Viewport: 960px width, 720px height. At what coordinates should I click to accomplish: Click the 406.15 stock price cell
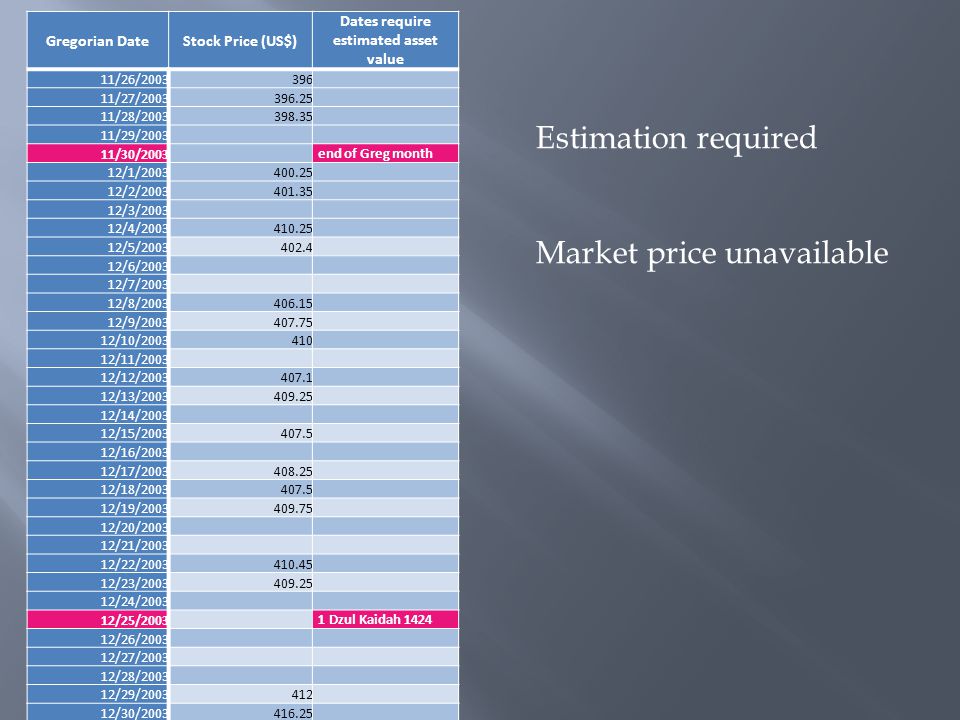click(x=240, y=303)
